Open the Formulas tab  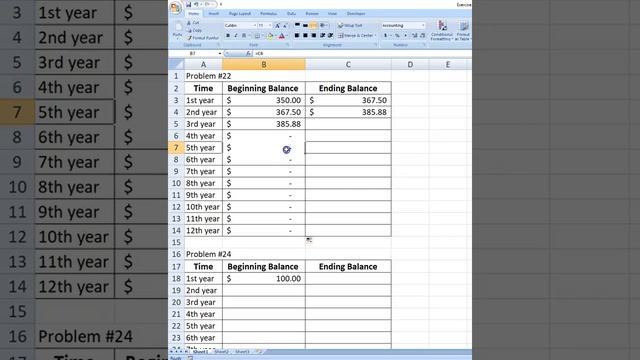click(x=268, y=13)
